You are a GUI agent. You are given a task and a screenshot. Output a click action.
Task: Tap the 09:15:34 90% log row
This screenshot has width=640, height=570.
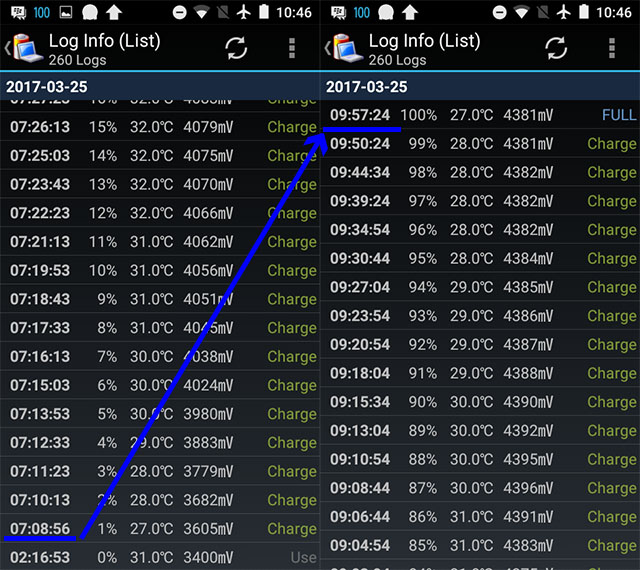[x=480, y=402]
